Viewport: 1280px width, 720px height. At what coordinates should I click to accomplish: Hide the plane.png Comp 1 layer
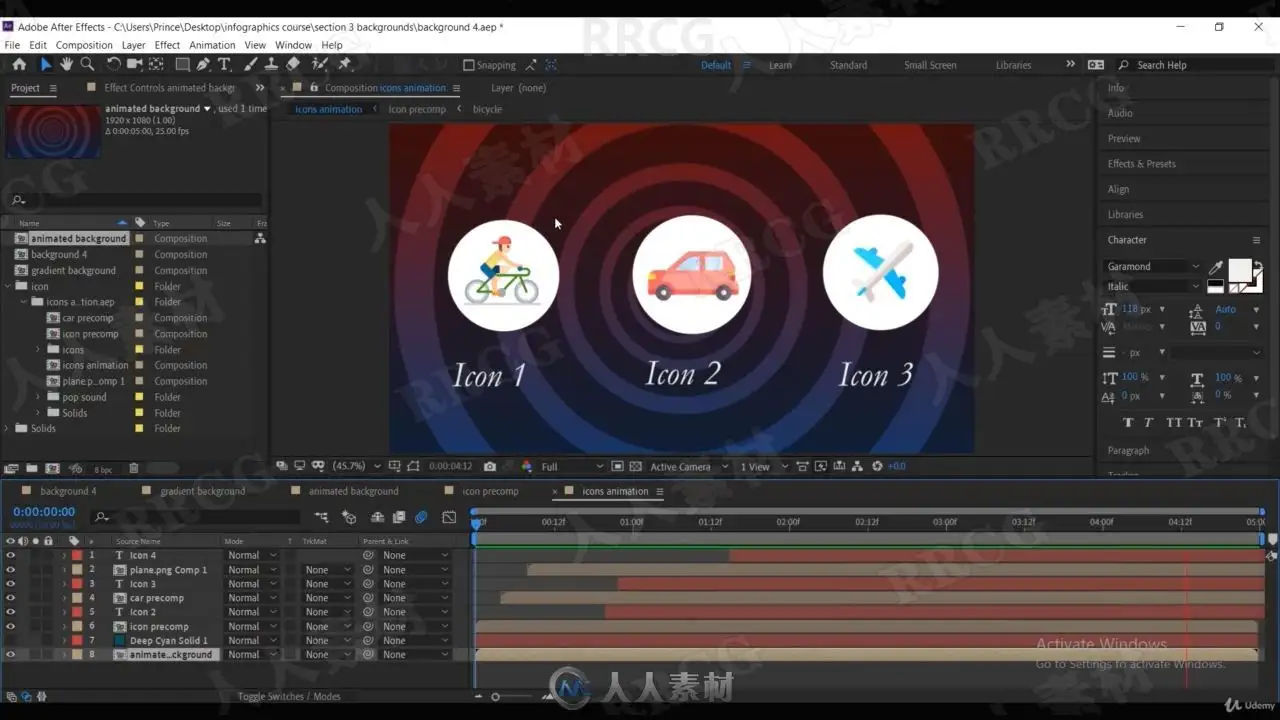pyautogui.click(x=11, y=570)
